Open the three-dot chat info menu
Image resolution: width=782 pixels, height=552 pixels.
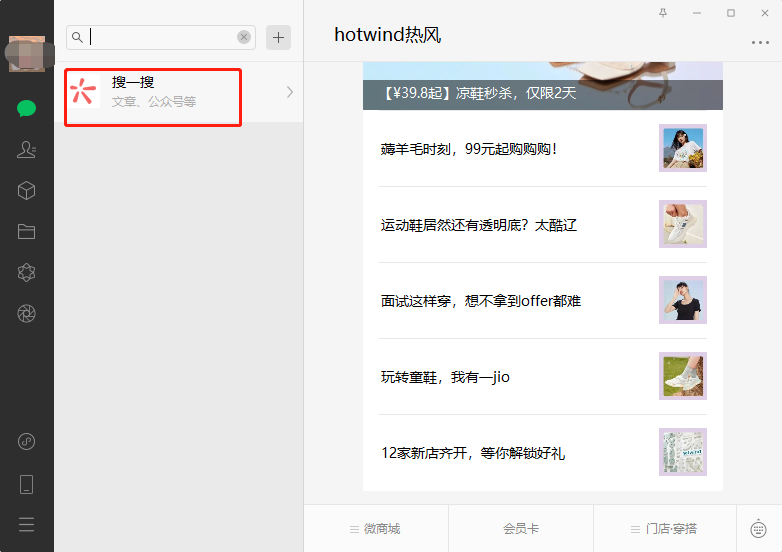point(760,42)
